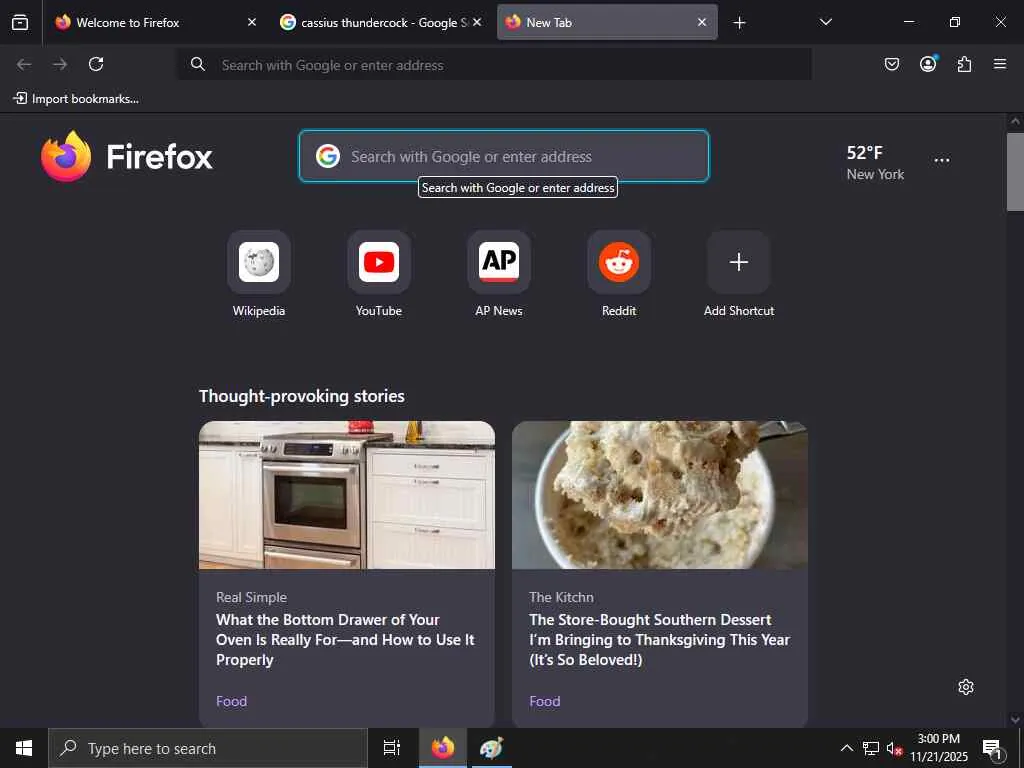The height and width of the screenshot is (768, 1024).
Task: Open the YouTube shortcut tile
Action: (x=379, y=262)
